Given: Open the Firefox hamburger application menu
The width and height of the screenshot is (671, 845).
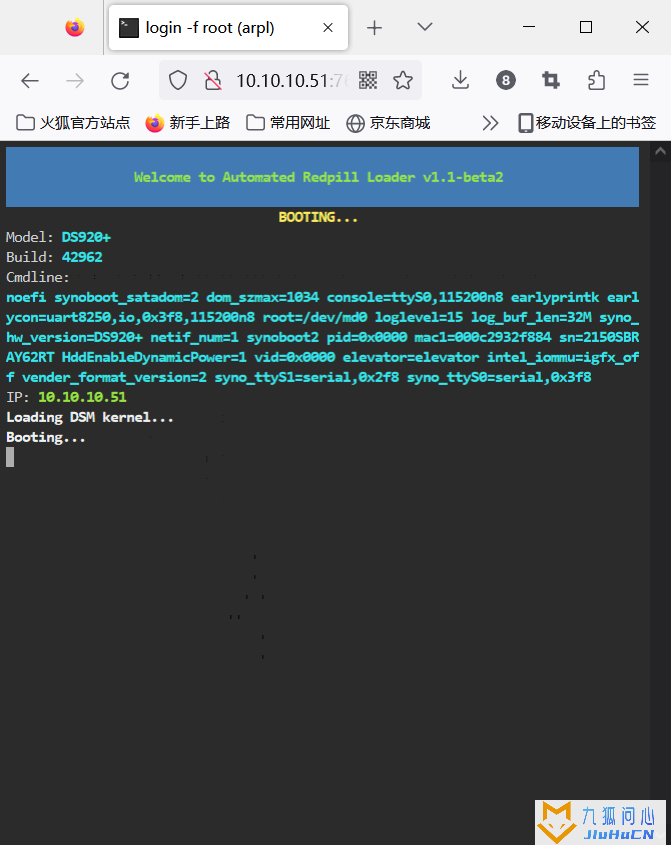Looking at the screenshot, I should (x=641, y=80).
